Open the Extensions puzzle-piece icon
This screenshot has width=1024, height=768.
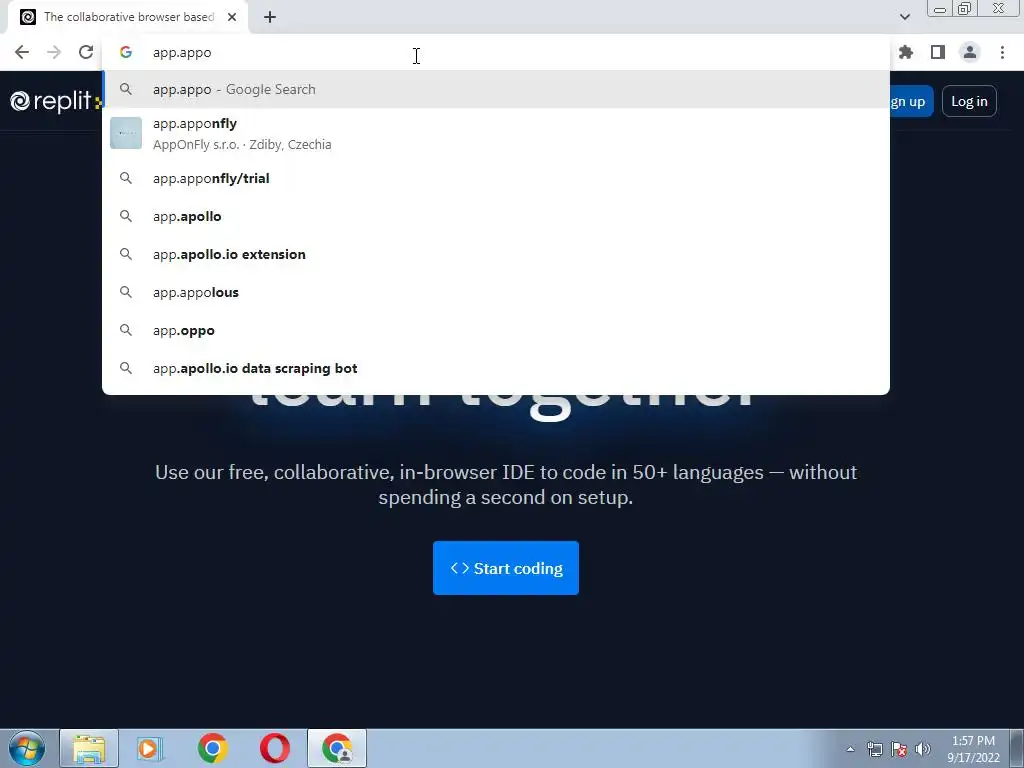click(906, 52)
